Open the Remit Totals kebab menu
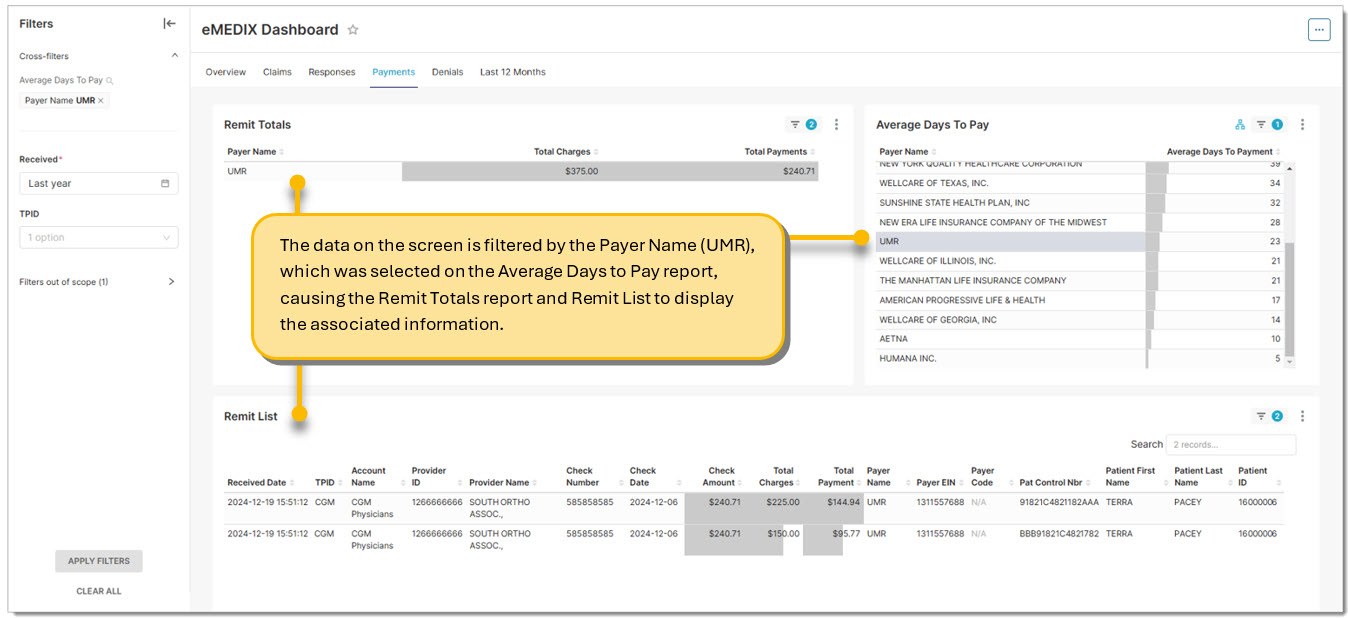This screenshot has width=1348, height=618. [x=837, y=125]
